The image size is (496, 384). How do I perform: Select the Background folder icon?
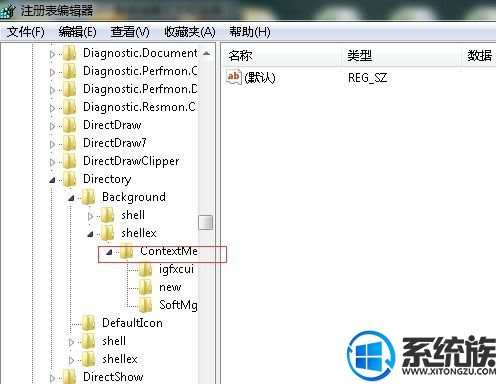(x=89, y=197)
